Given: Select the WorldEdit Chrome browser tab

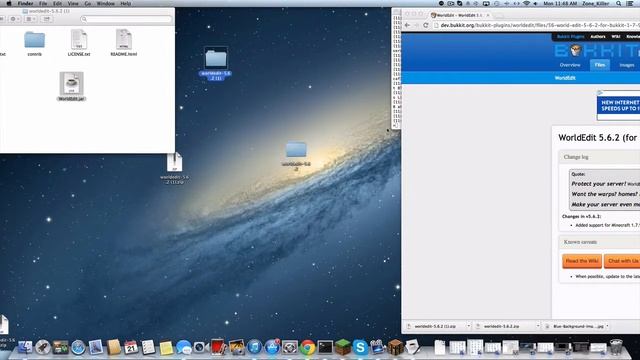Looking at the screenshot, I should pyautogui.click(x=459, y=15).
